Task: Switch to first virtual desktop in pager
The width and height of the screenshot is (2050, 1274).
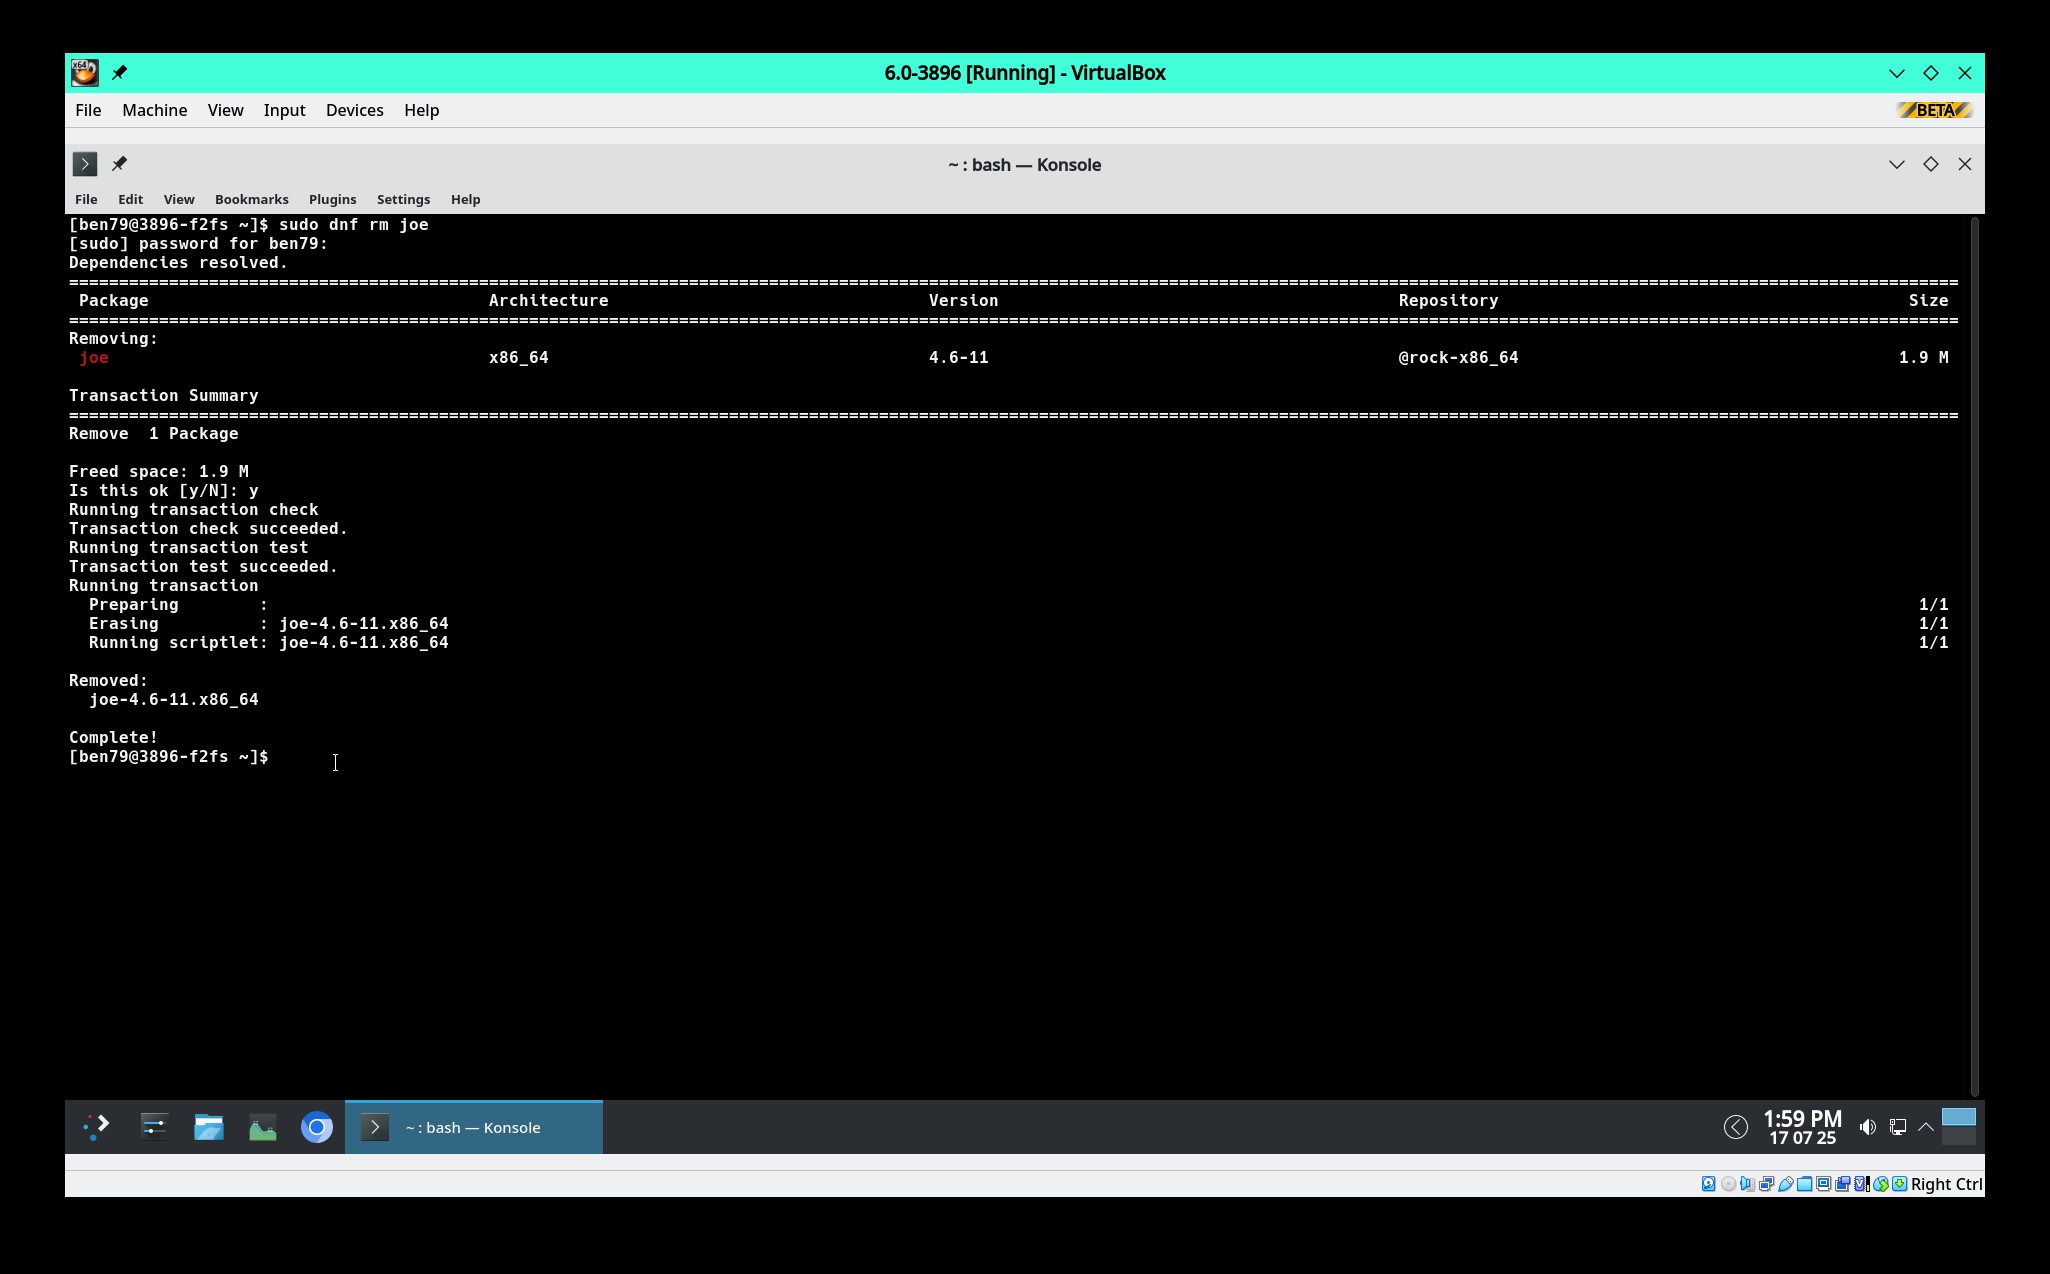Action: tap(1958, 1117)
